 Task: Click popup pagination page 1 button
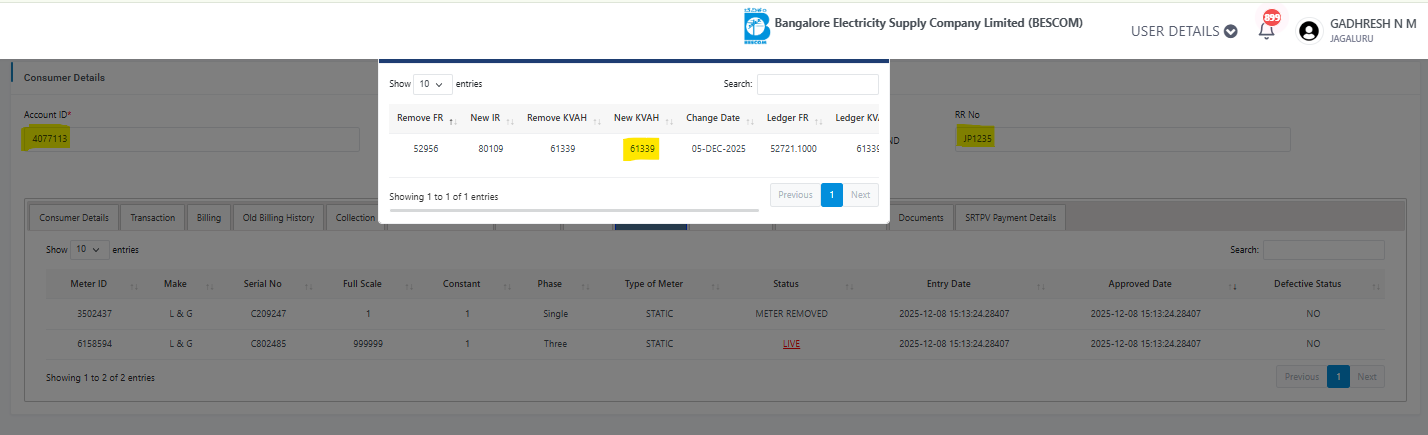pos(831,195)
